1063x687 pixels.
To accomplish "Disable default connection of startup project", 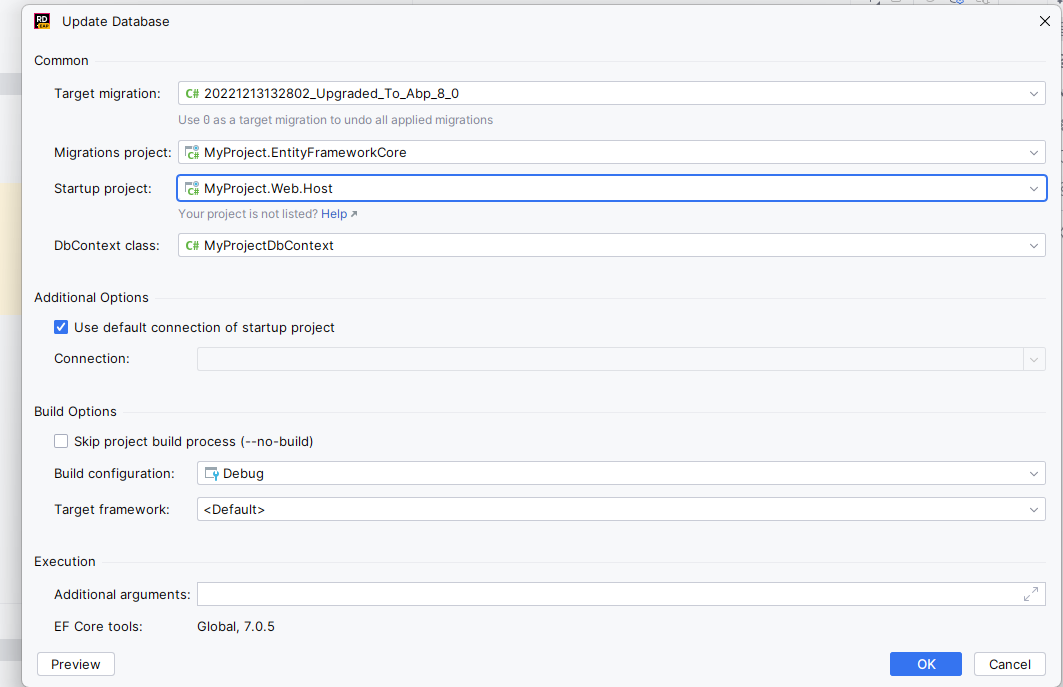I will [x=61, y=327].
